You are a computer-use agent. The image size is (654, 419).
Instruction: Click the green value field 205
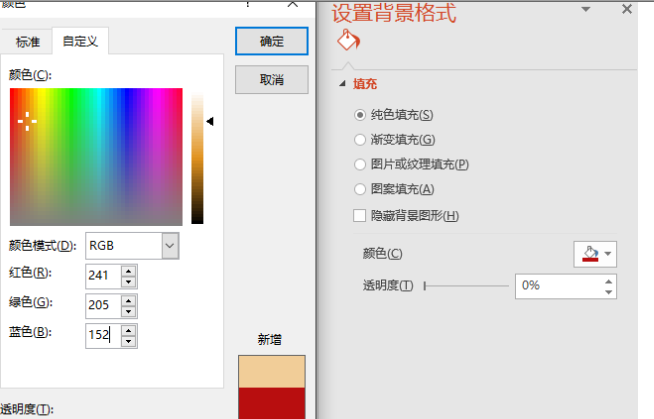[x=104, y=305]
